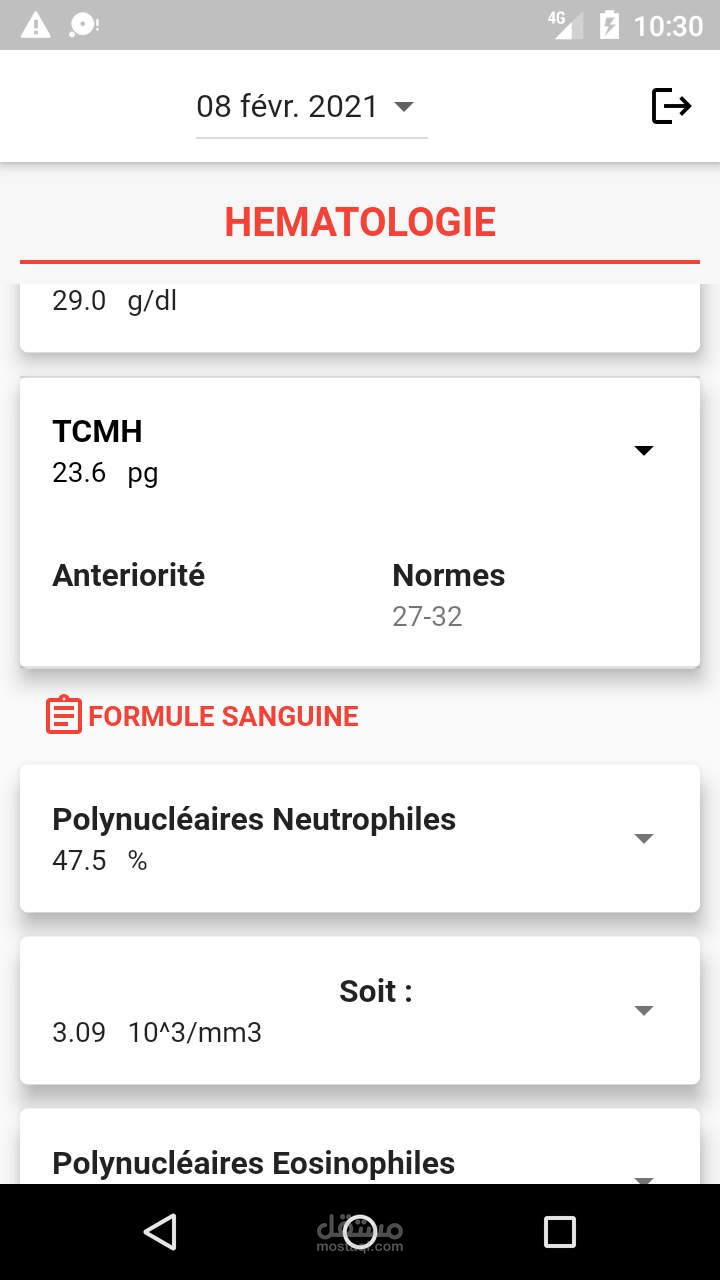Tap the TCMH title text
720x1280 pixels.
tap(97, 431)
